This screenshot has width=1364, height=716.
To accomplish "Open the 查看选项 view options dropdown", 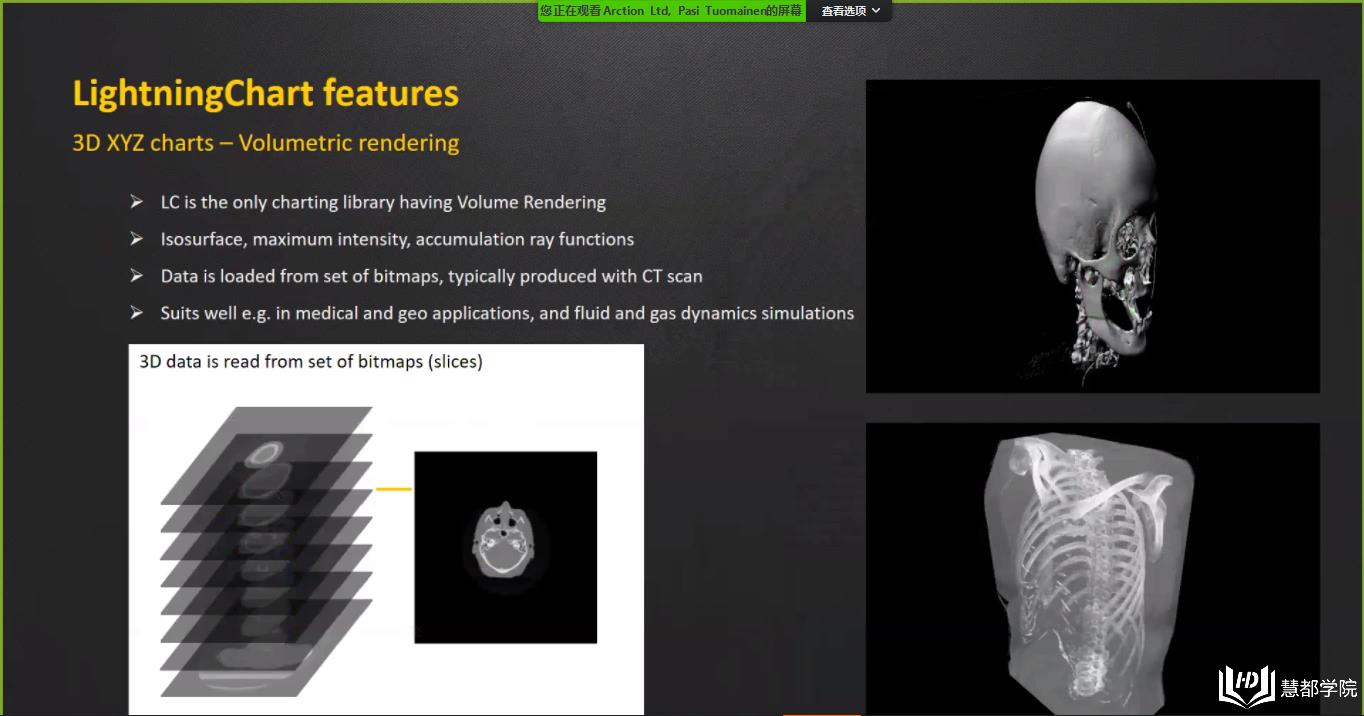I will (850, 11).
